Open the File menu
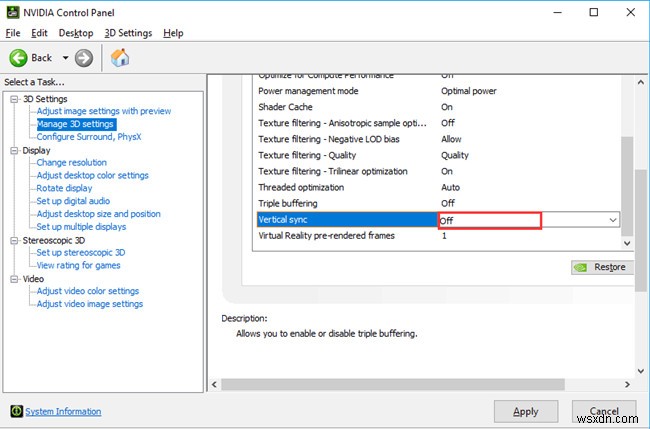Screen dimensions: 650x429 [13, 33]
